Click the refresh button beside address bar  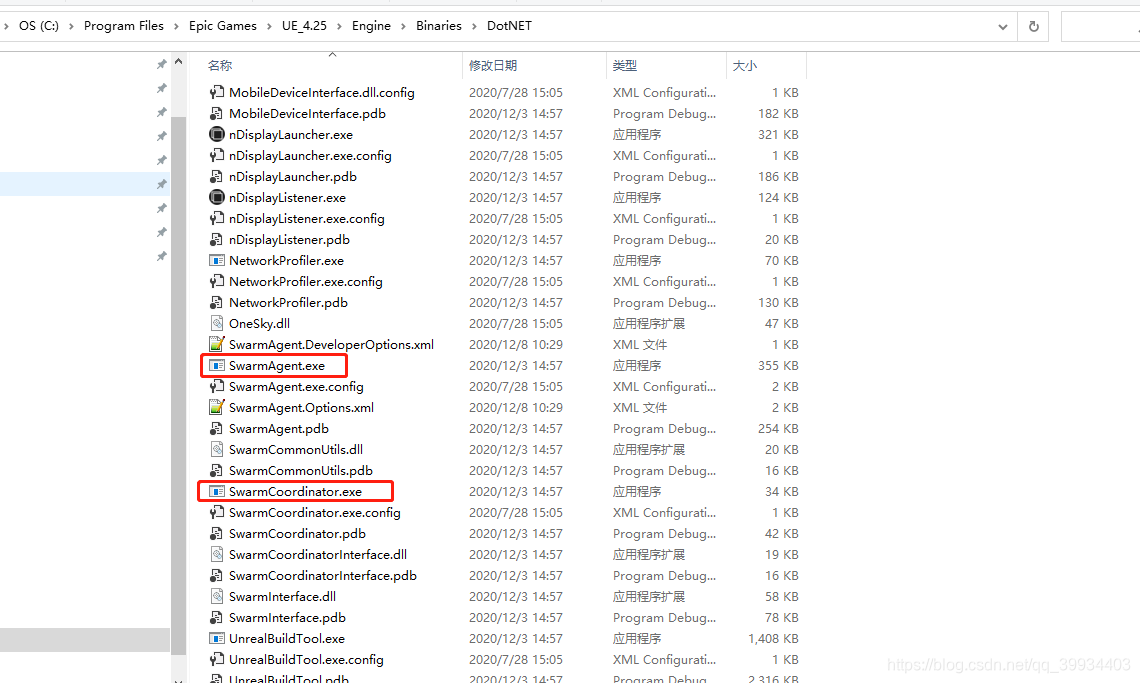coord(1033,26)
